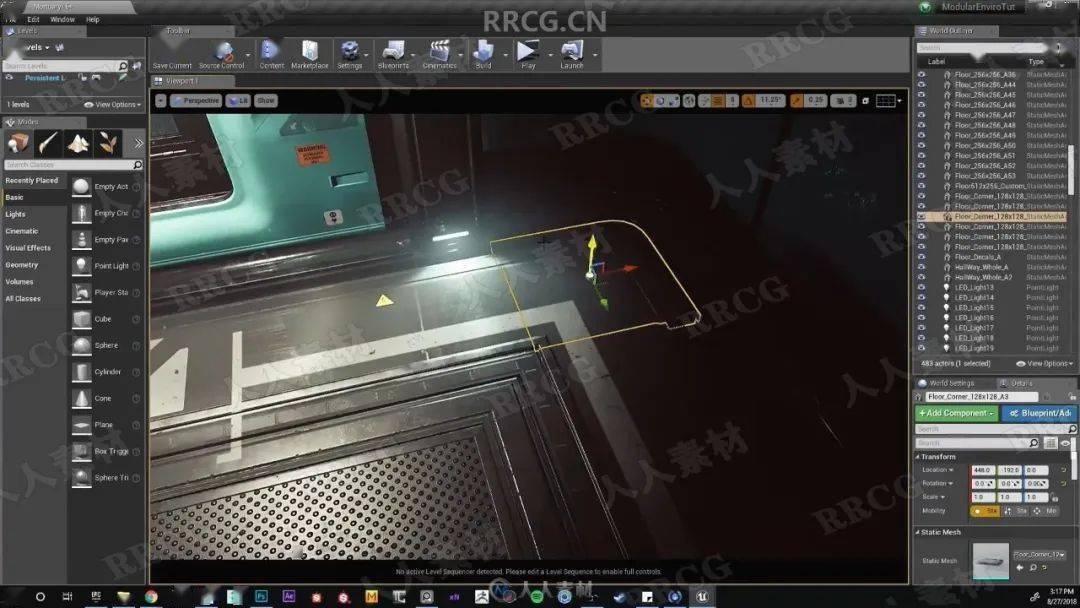Open the Window menu
Image resolution: width=1080 pixels, height=608 pixels.
pyautogui.click(x=62, y=19)
